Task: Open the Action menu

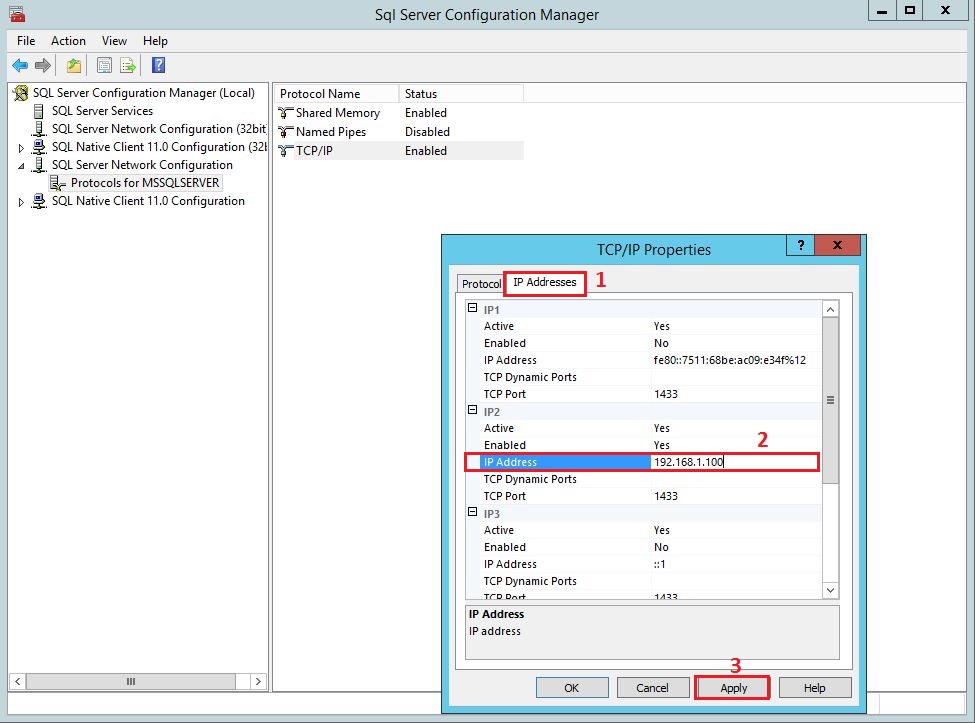Action: (x=68, y=41)
